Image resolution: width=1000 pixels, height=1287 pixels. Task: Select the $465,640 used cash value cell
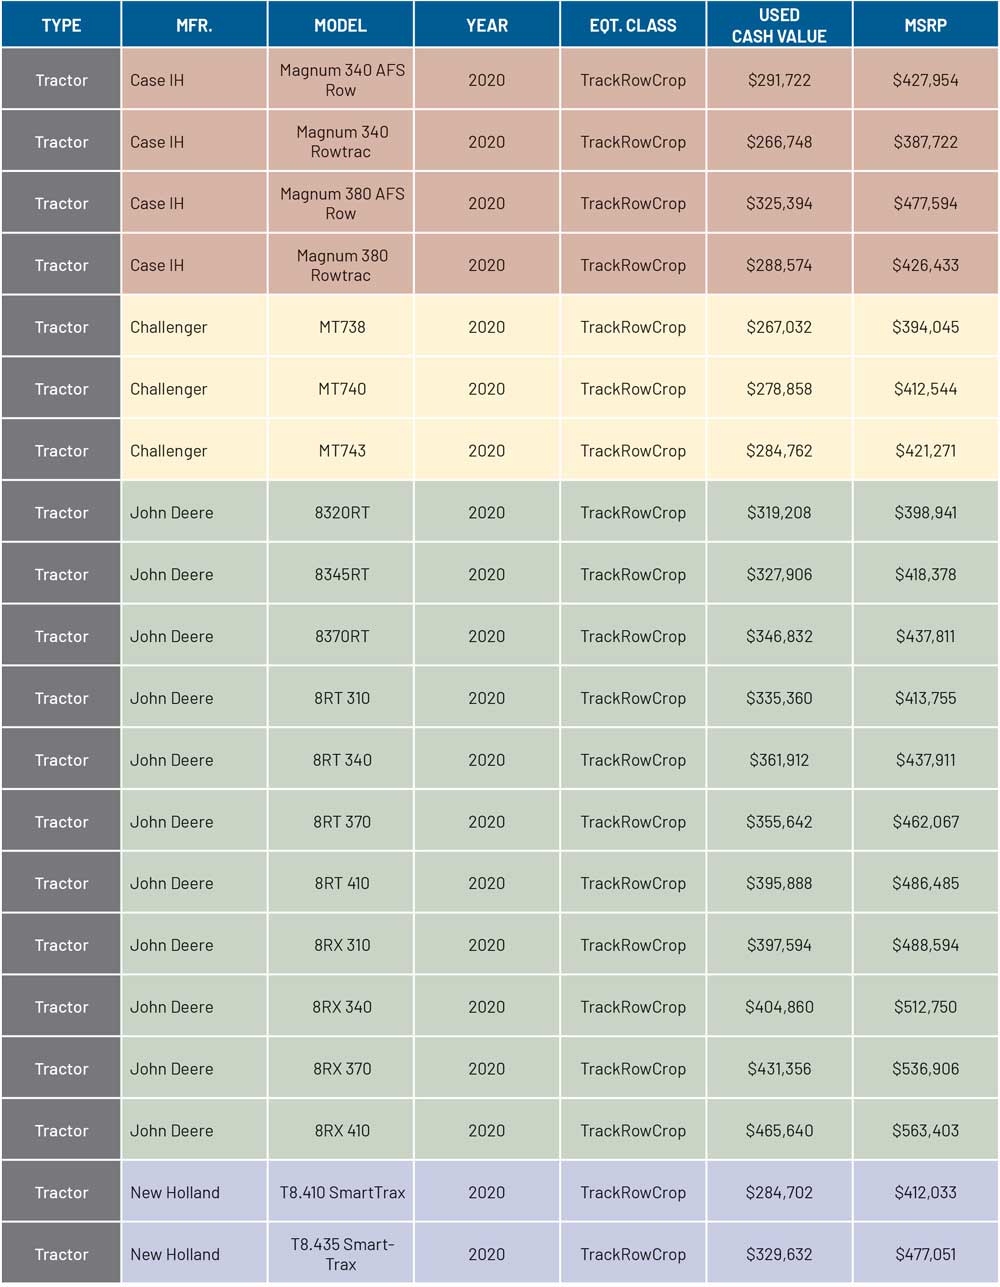coord(779,1131)
